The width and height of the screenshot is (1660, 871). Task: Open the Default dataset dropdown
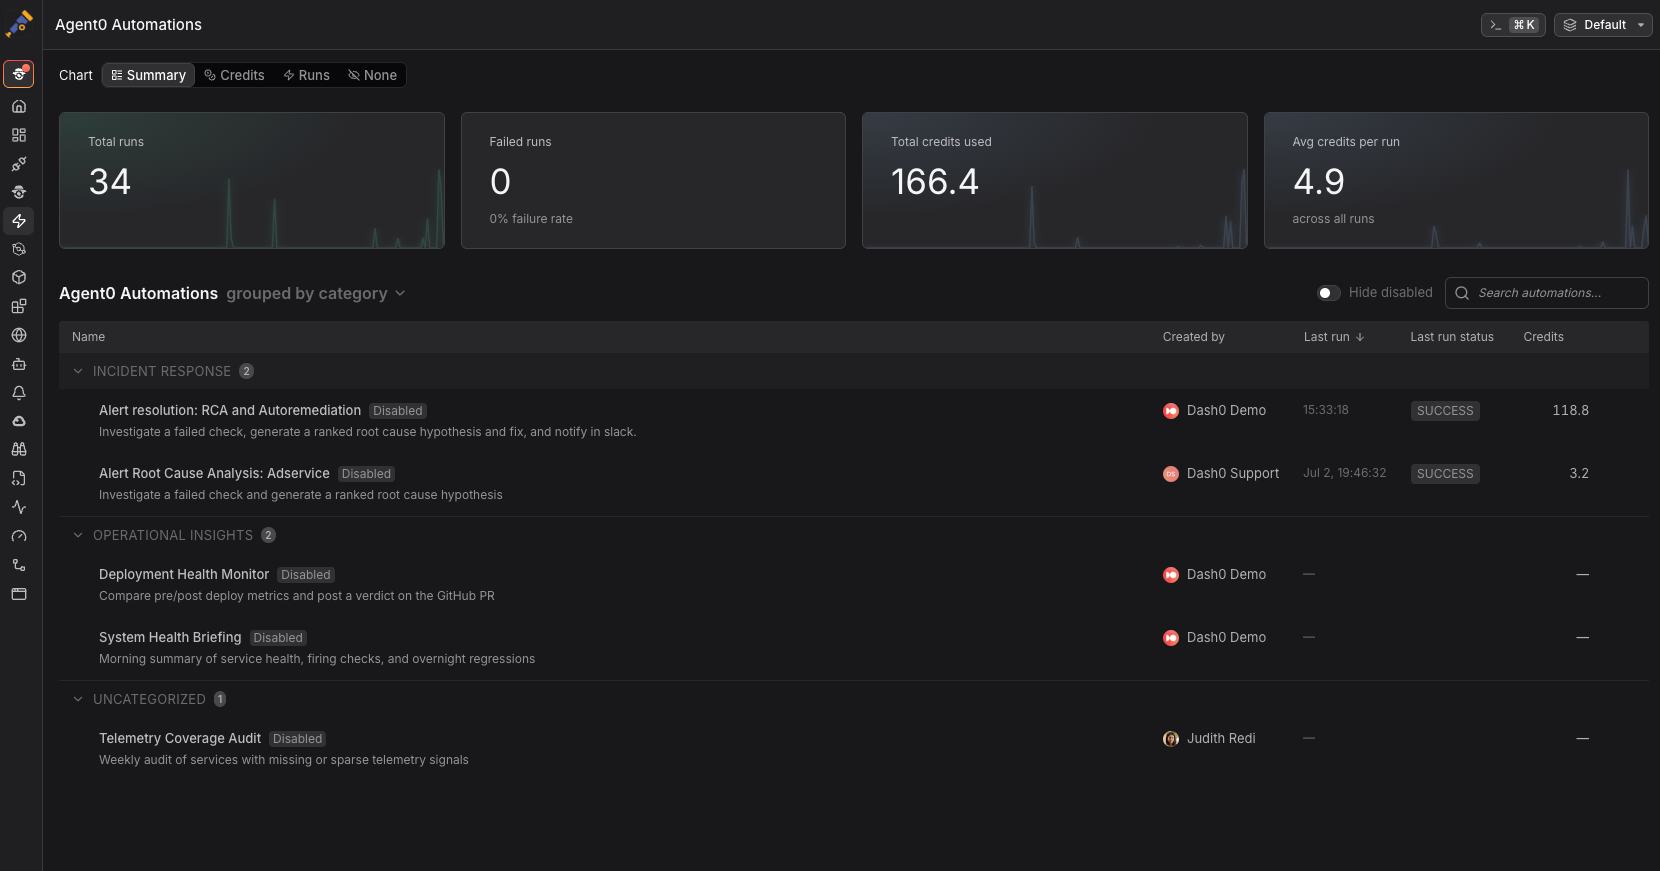1603,25
